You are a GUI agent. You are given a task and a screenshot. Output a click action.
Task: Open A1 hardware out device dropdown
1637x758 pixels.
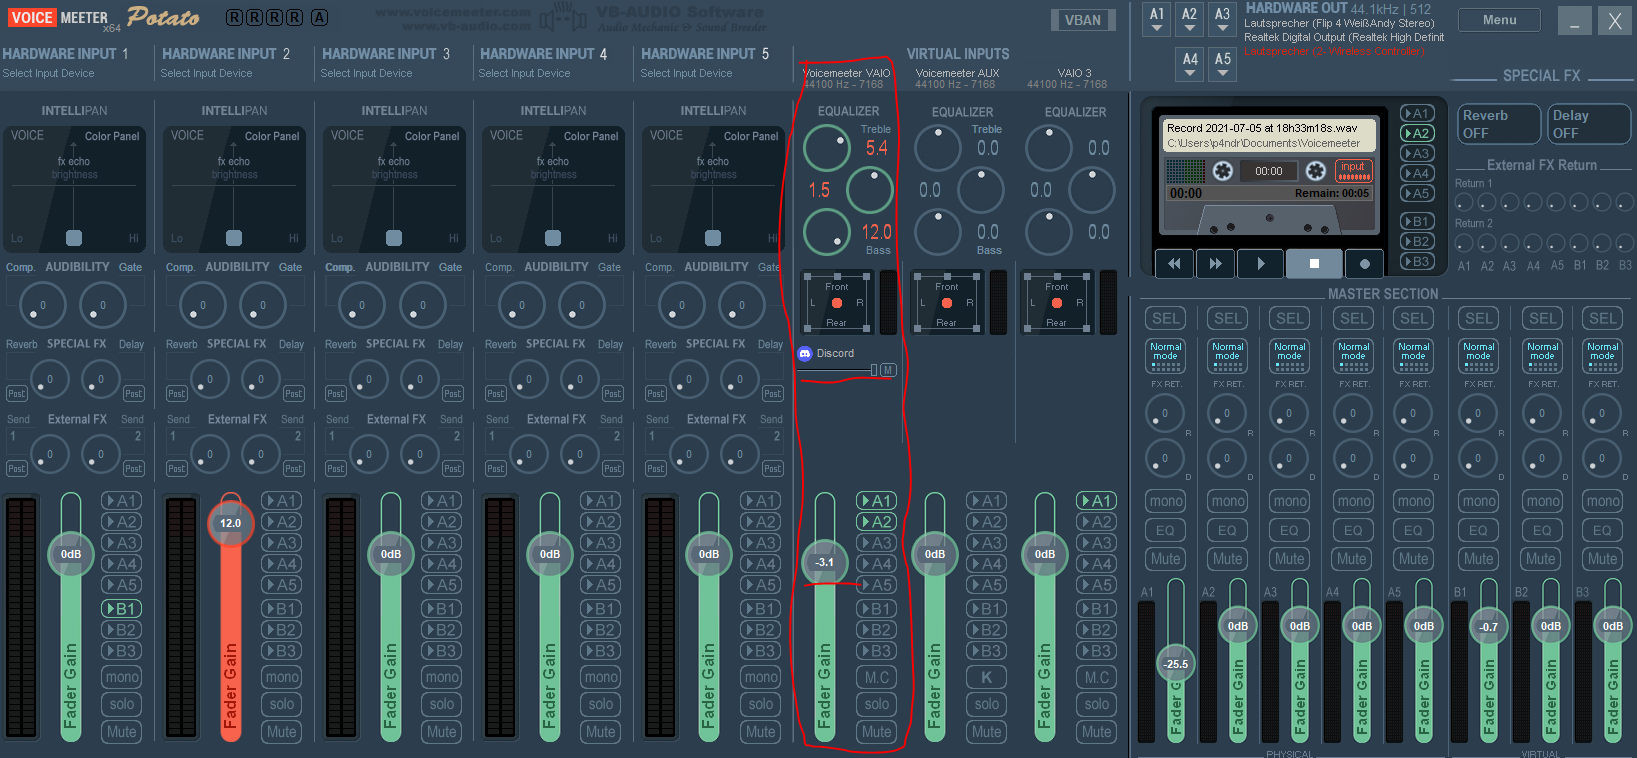click(1157, 19)
